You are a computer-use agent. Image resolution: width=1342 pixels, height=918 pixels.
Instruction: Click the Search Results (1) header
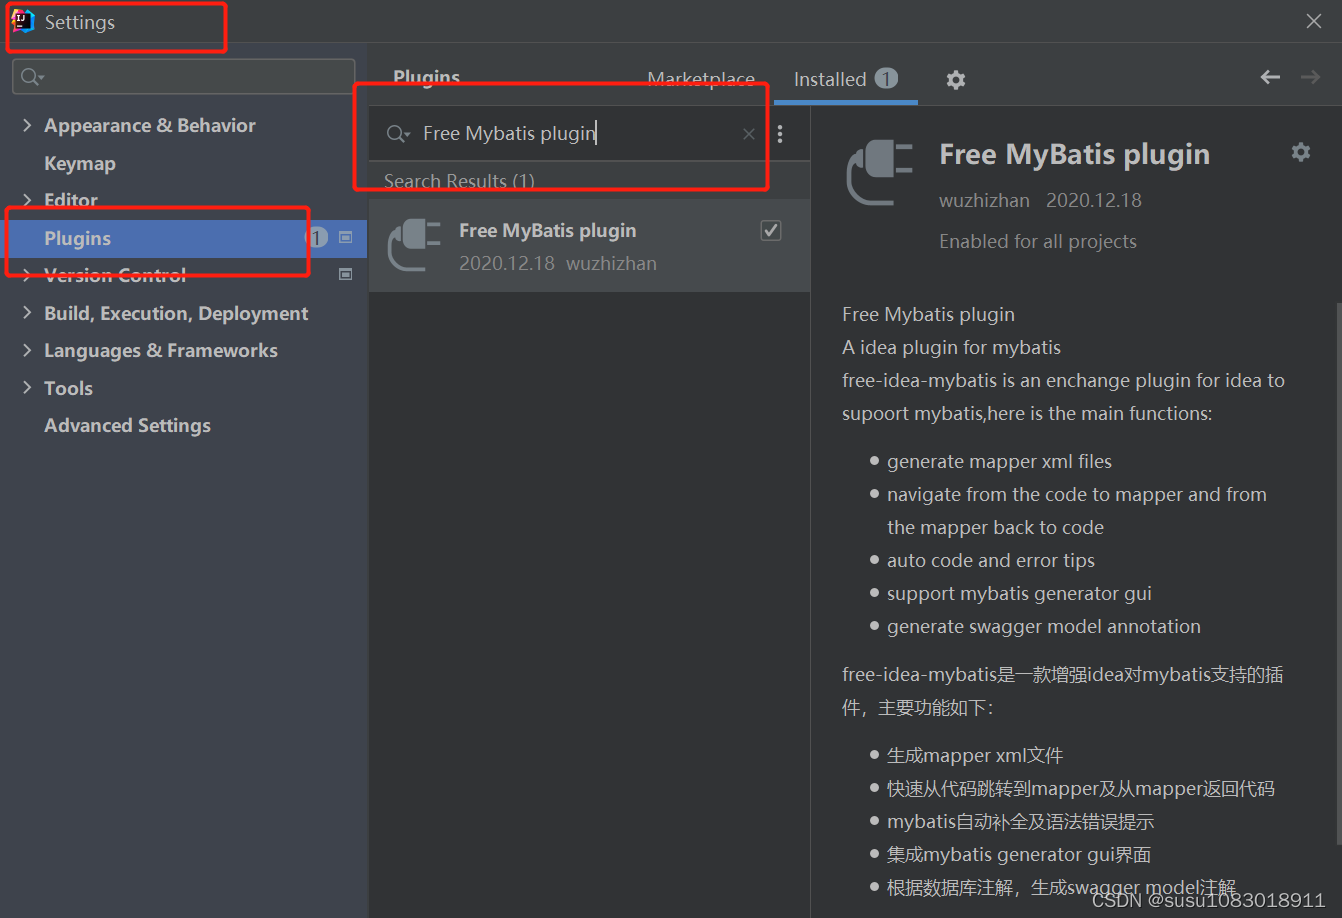pos(459,181)
